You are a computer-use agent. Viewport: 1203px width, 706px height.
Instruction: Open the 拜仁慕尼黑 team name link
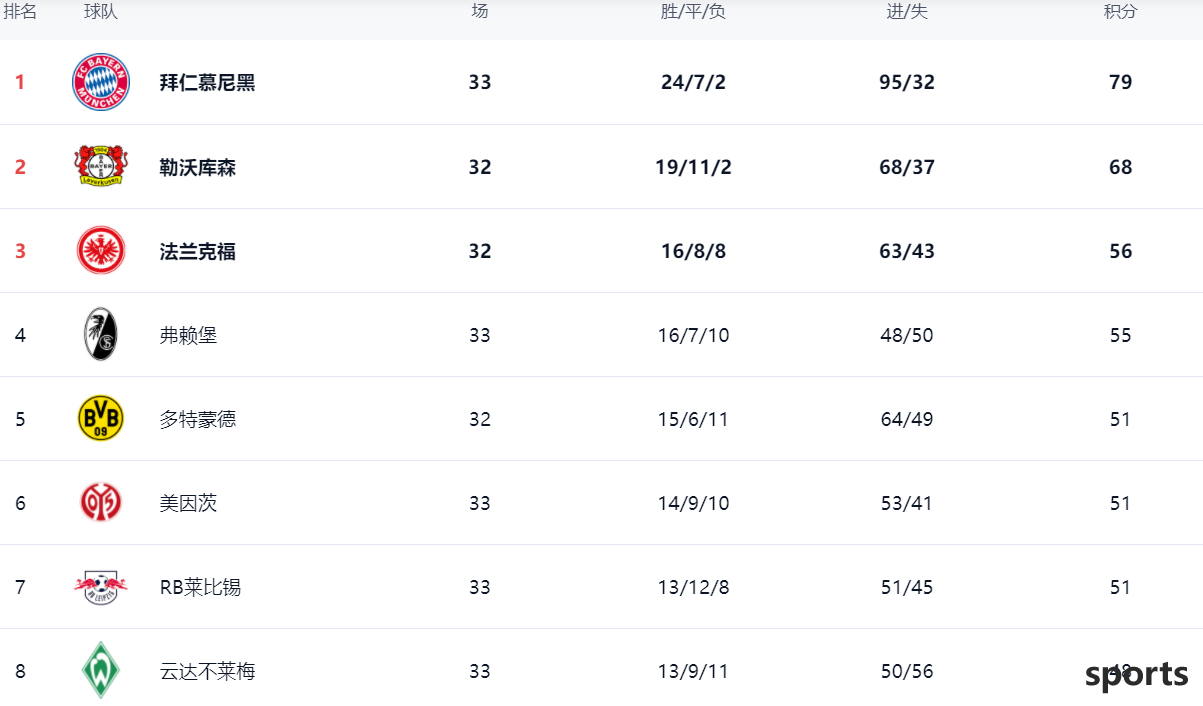(x=208, y=82)
